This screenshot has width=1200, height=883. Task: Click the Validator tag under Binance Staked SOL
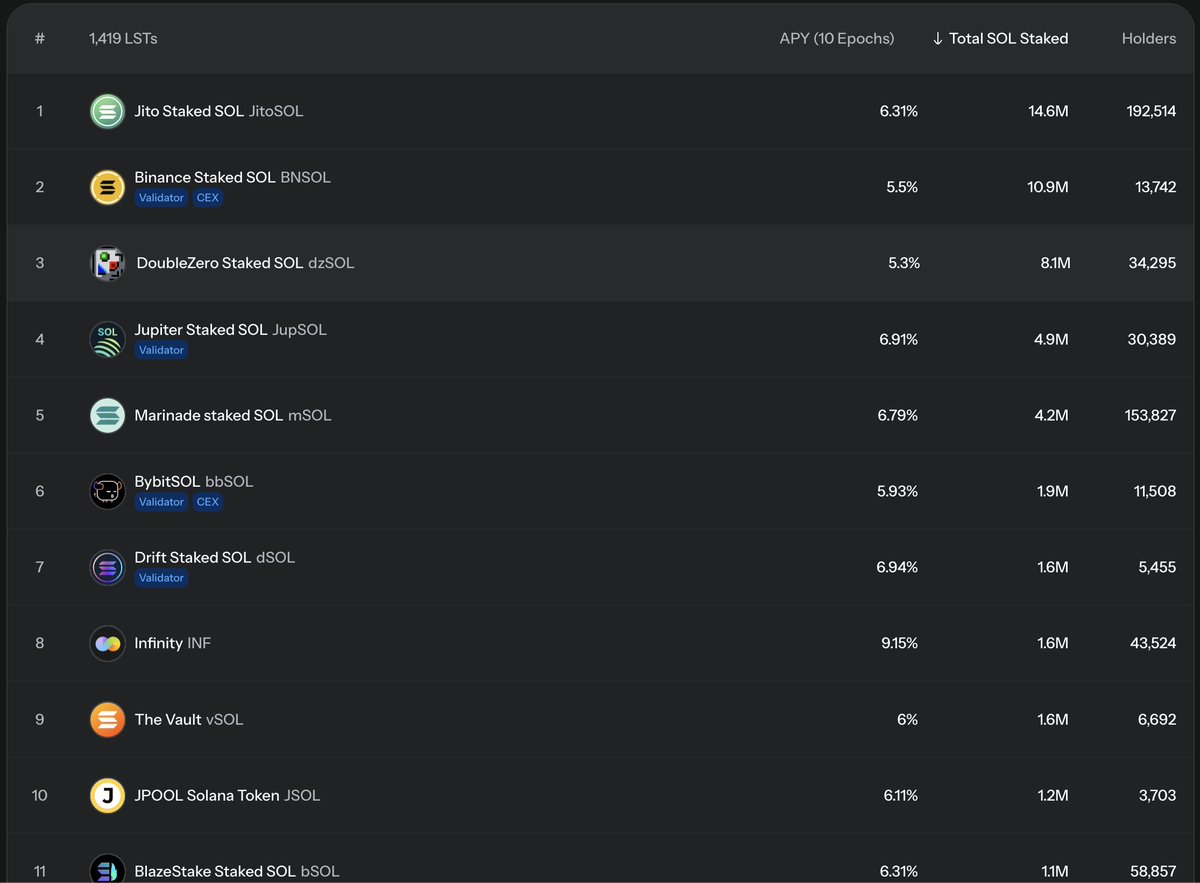(x=162, y=198)
